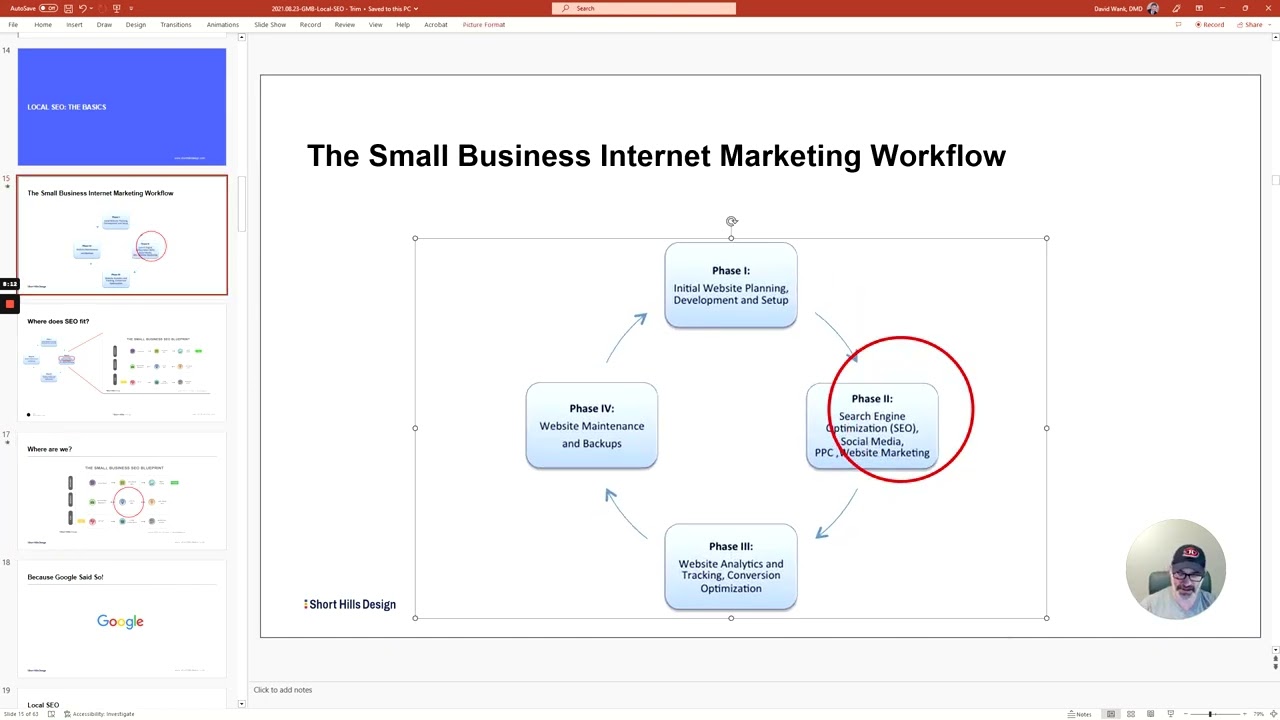Select slide 16 Where does SEO fit thumbnail
1280x720 pixels.
122,363
